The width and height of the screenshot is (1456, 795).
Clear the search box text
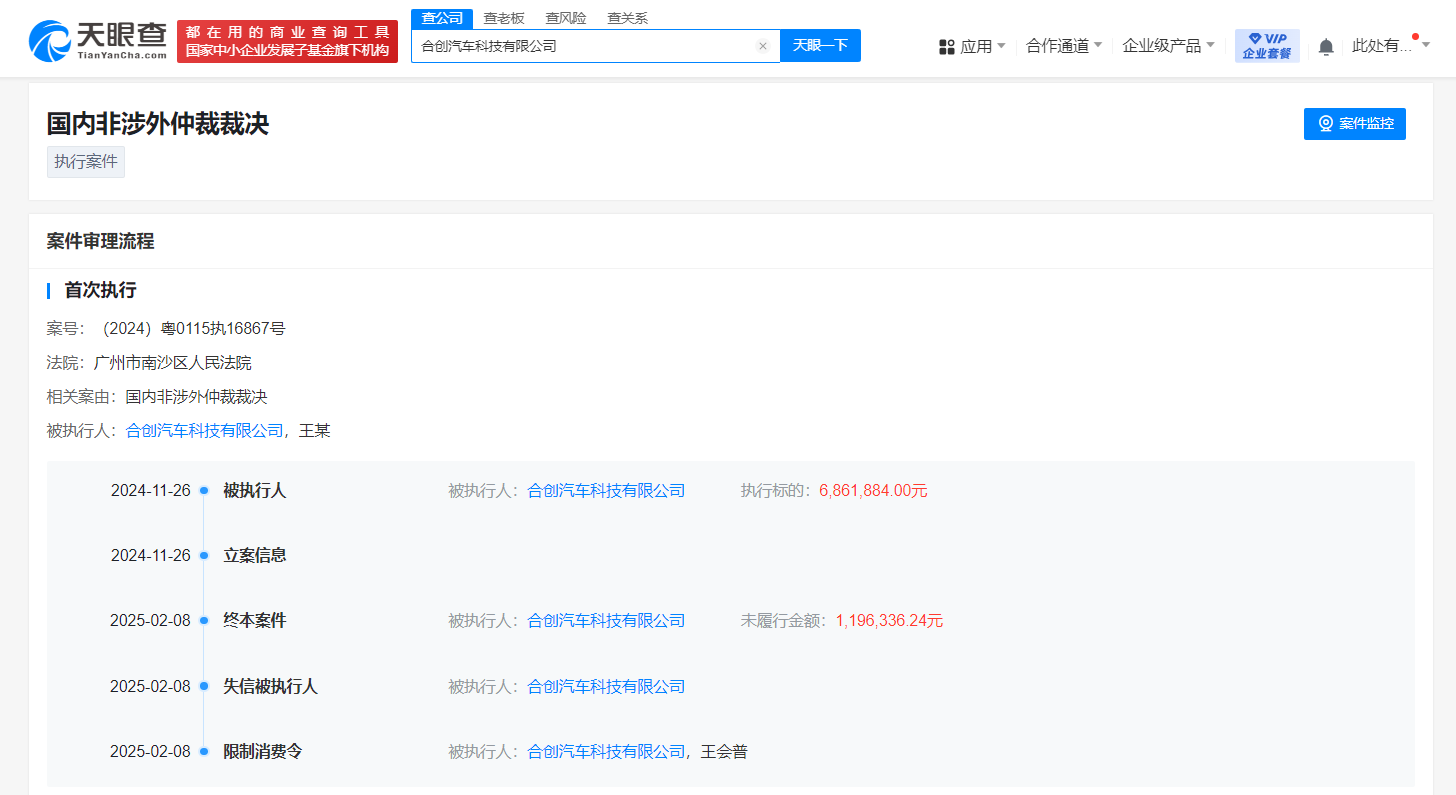click(x=762, y=46)
